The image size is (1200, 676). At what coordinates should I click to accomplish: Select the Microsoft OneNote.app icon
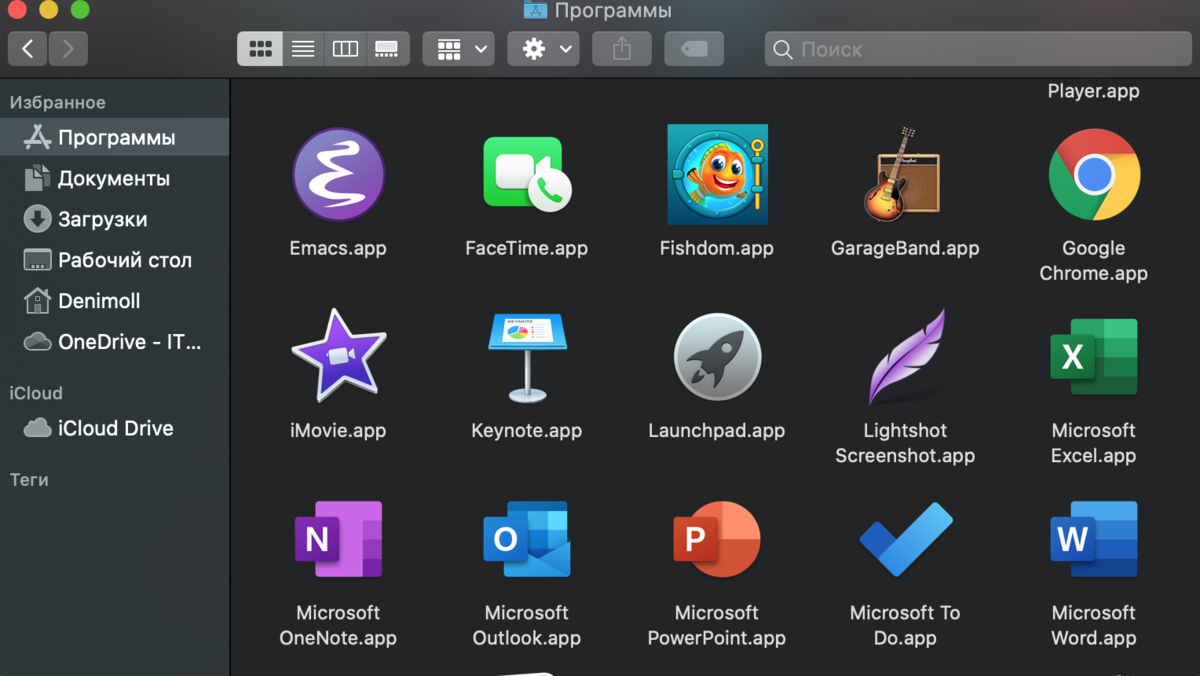click(338, 540)
